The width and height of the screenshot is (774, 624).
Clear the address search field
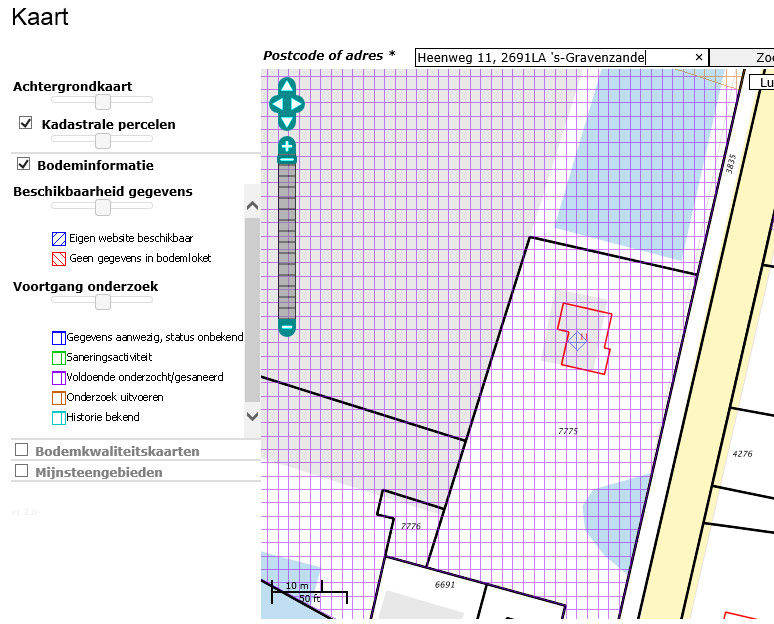point(699,57)
